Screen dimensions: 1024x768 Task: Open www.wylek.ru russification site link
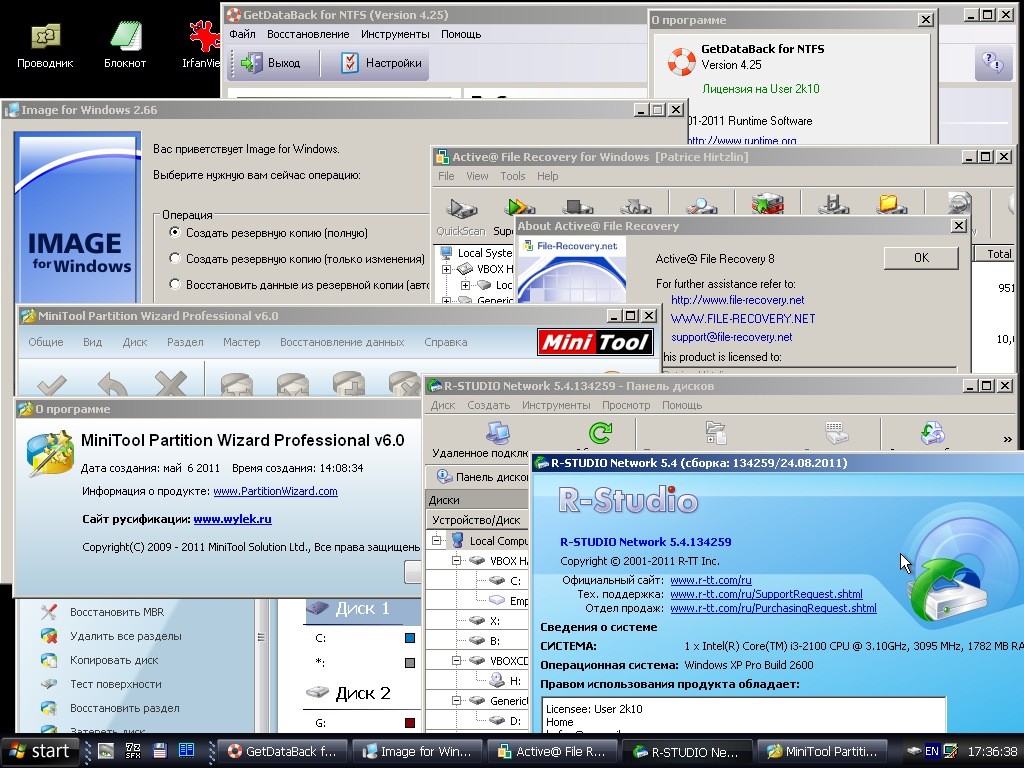pos(232,519)
